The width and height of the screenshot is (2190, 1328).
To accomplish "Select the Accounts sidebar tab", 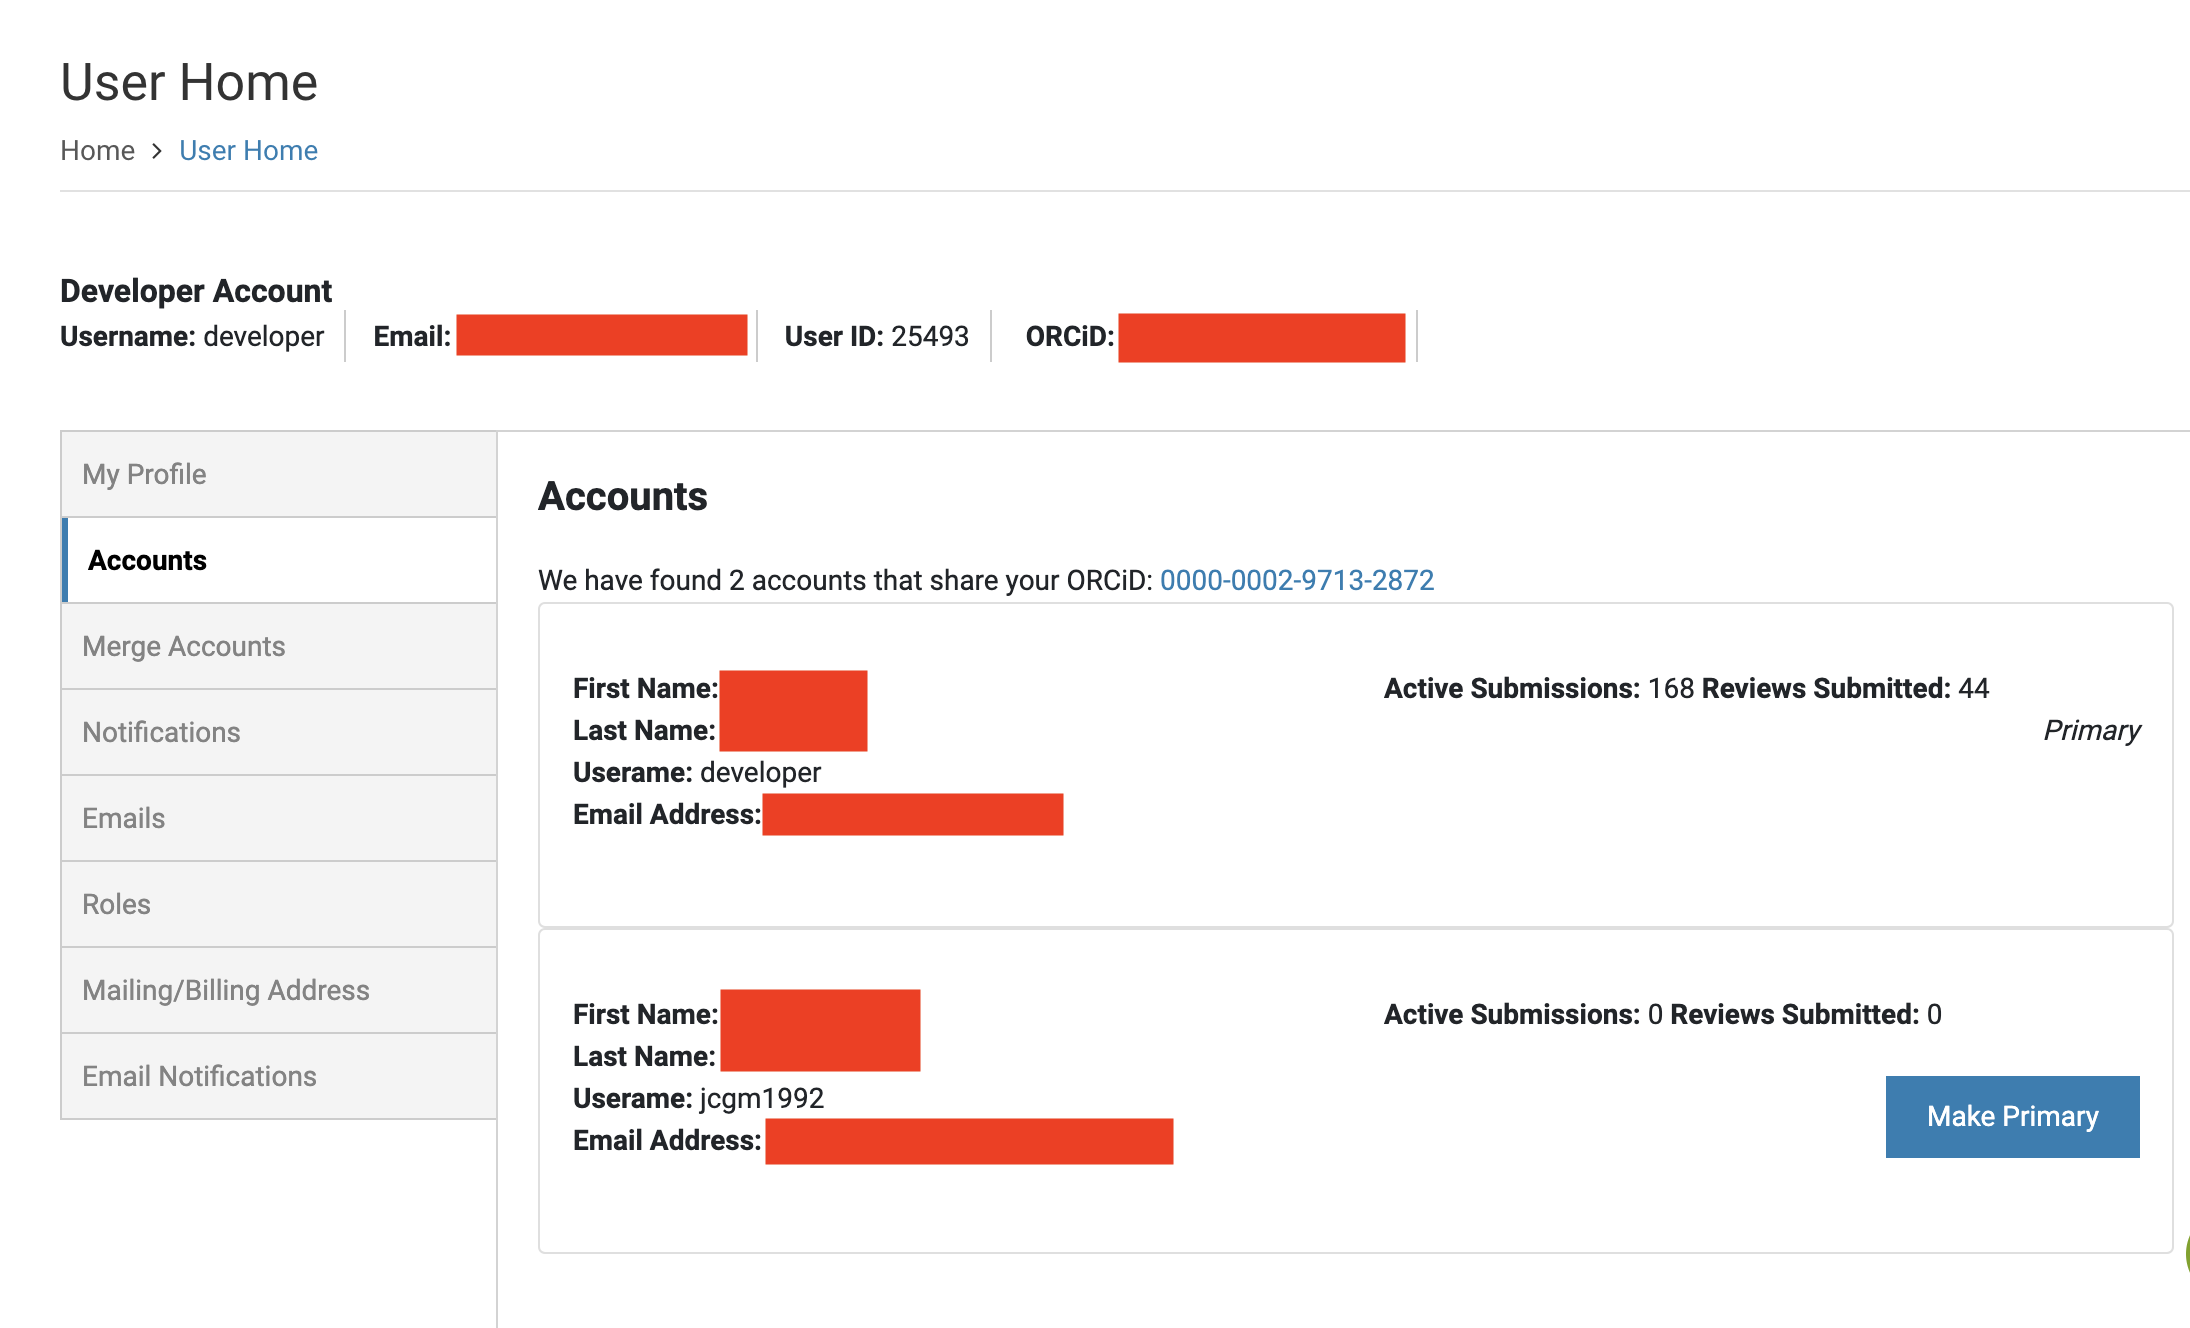I will click(148, 560).
